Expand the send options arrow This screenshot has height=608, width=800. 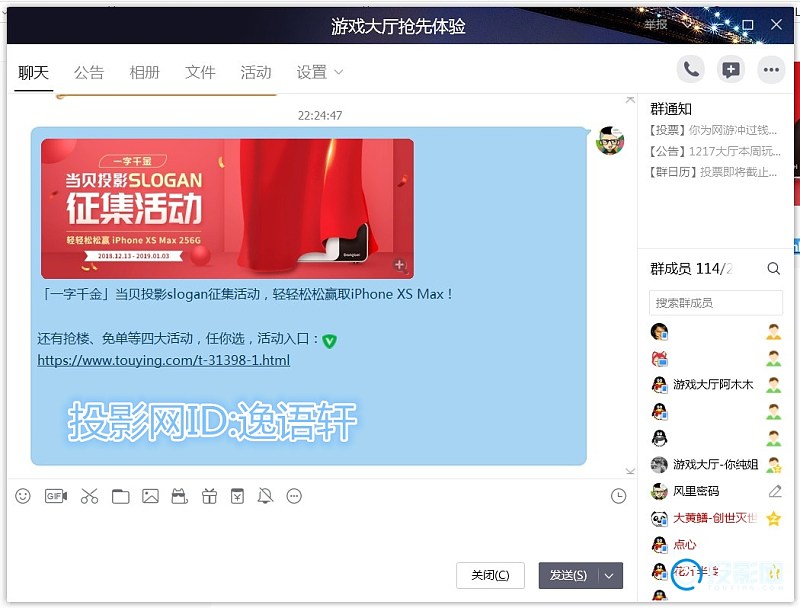(610, 575)
